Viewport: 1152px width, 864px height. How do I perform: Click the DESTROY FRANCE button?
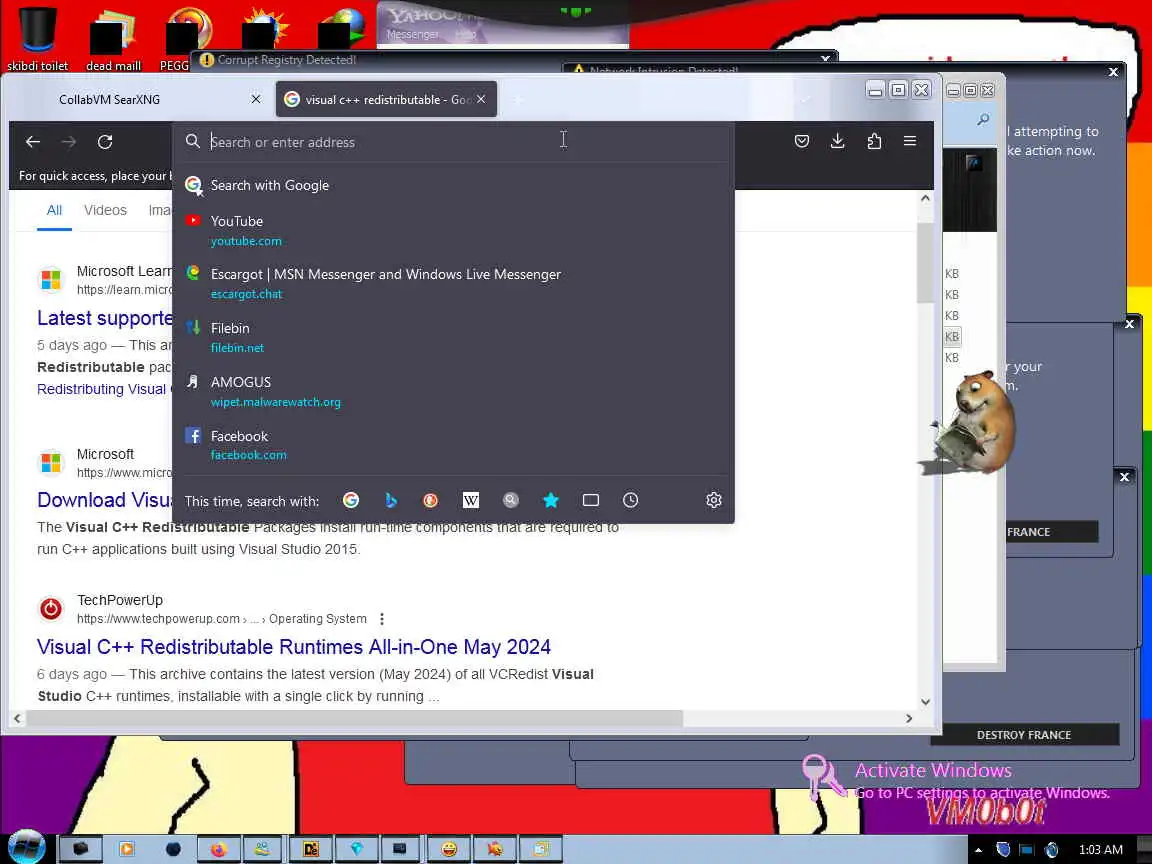1023,735
